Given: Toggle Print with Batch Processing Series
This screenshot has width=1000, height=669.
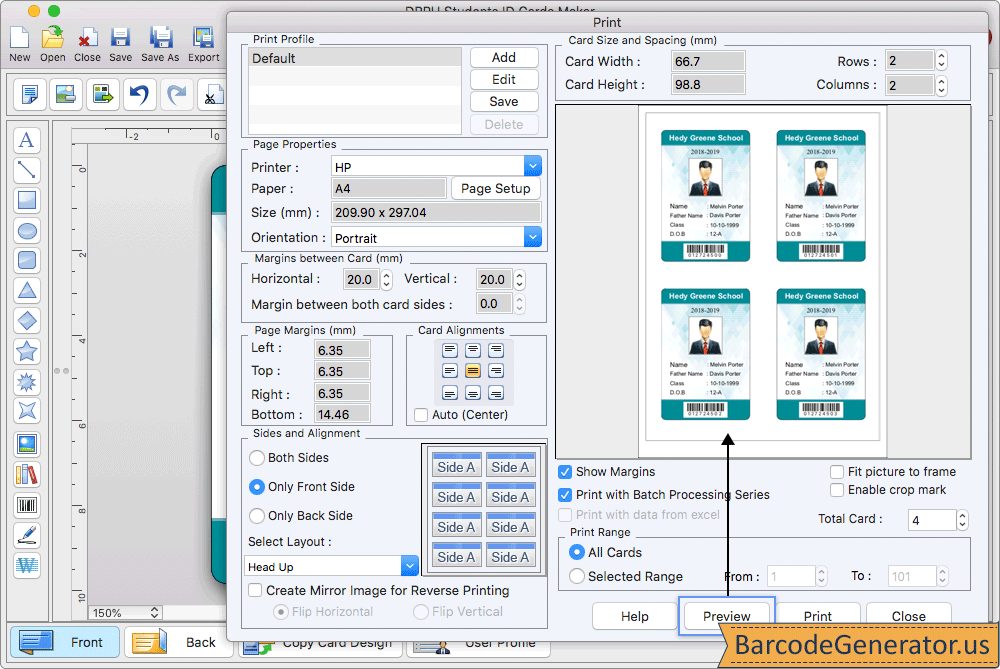Looking at the screenshot, I should 565,495.
